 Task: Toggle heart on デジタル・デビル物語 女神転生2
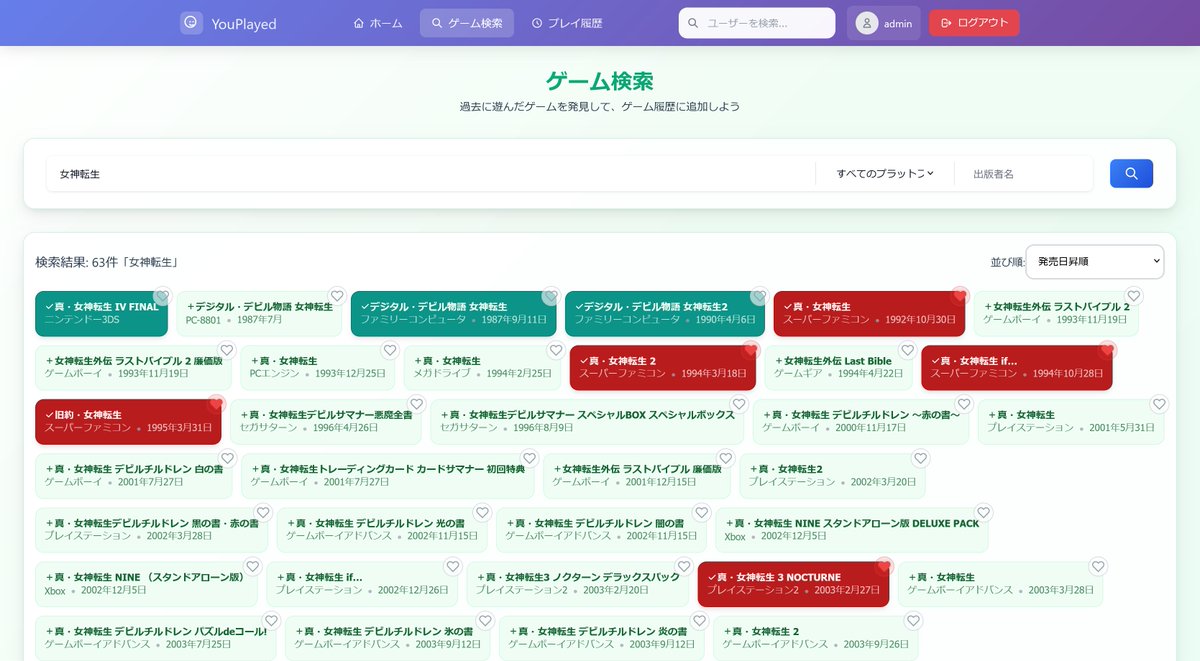pos(759,296)
